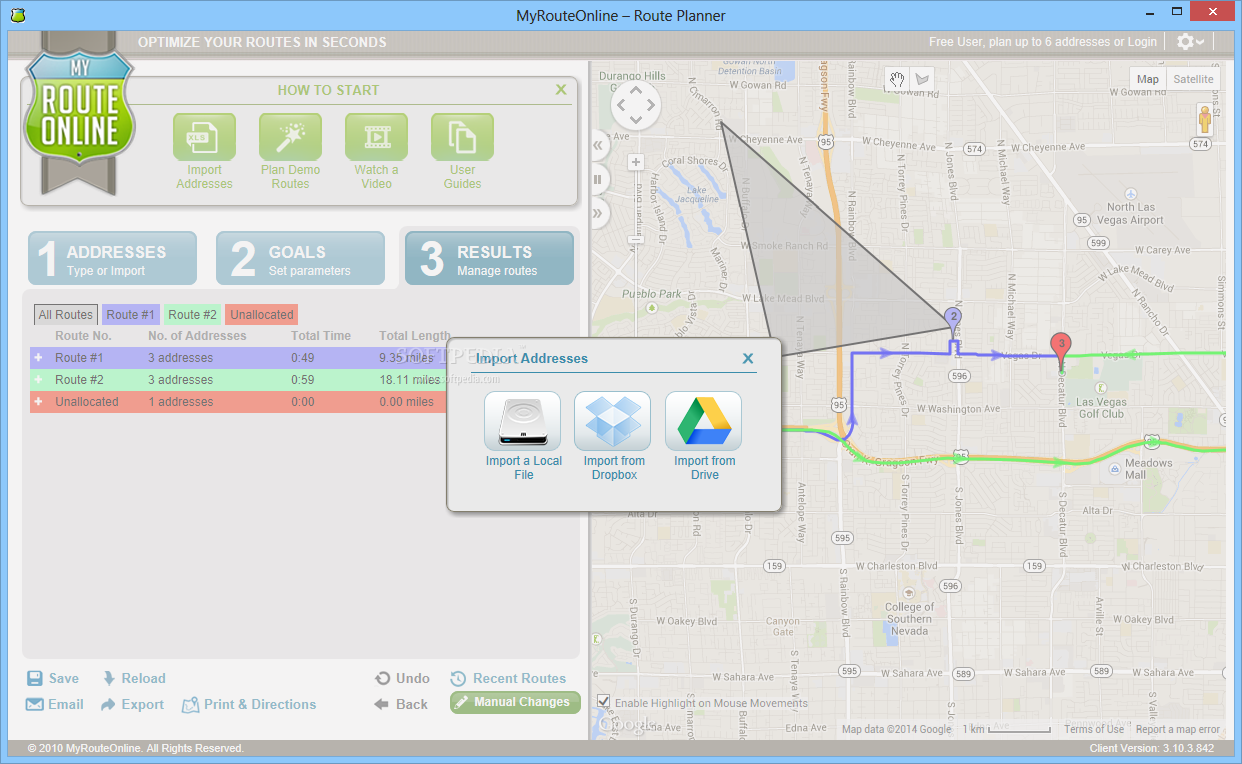Zoom in on the map
The width and height of the screenshot is (1242, 764).
coord(635,162)
